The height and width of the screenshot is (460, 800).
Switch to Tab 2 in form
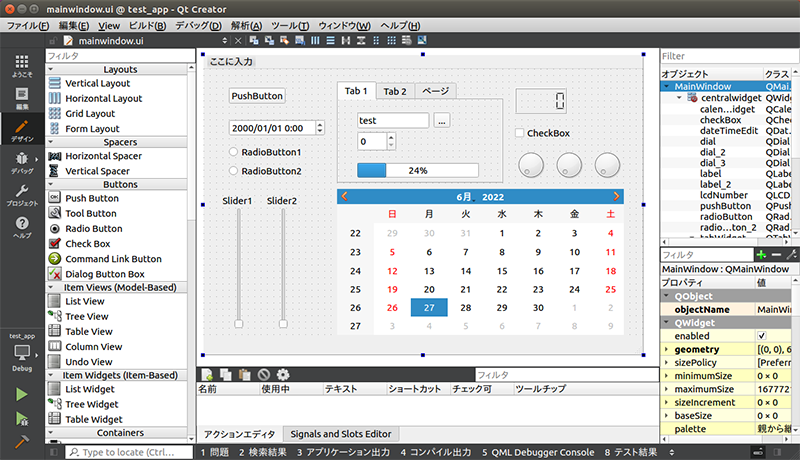pos(395,91)
